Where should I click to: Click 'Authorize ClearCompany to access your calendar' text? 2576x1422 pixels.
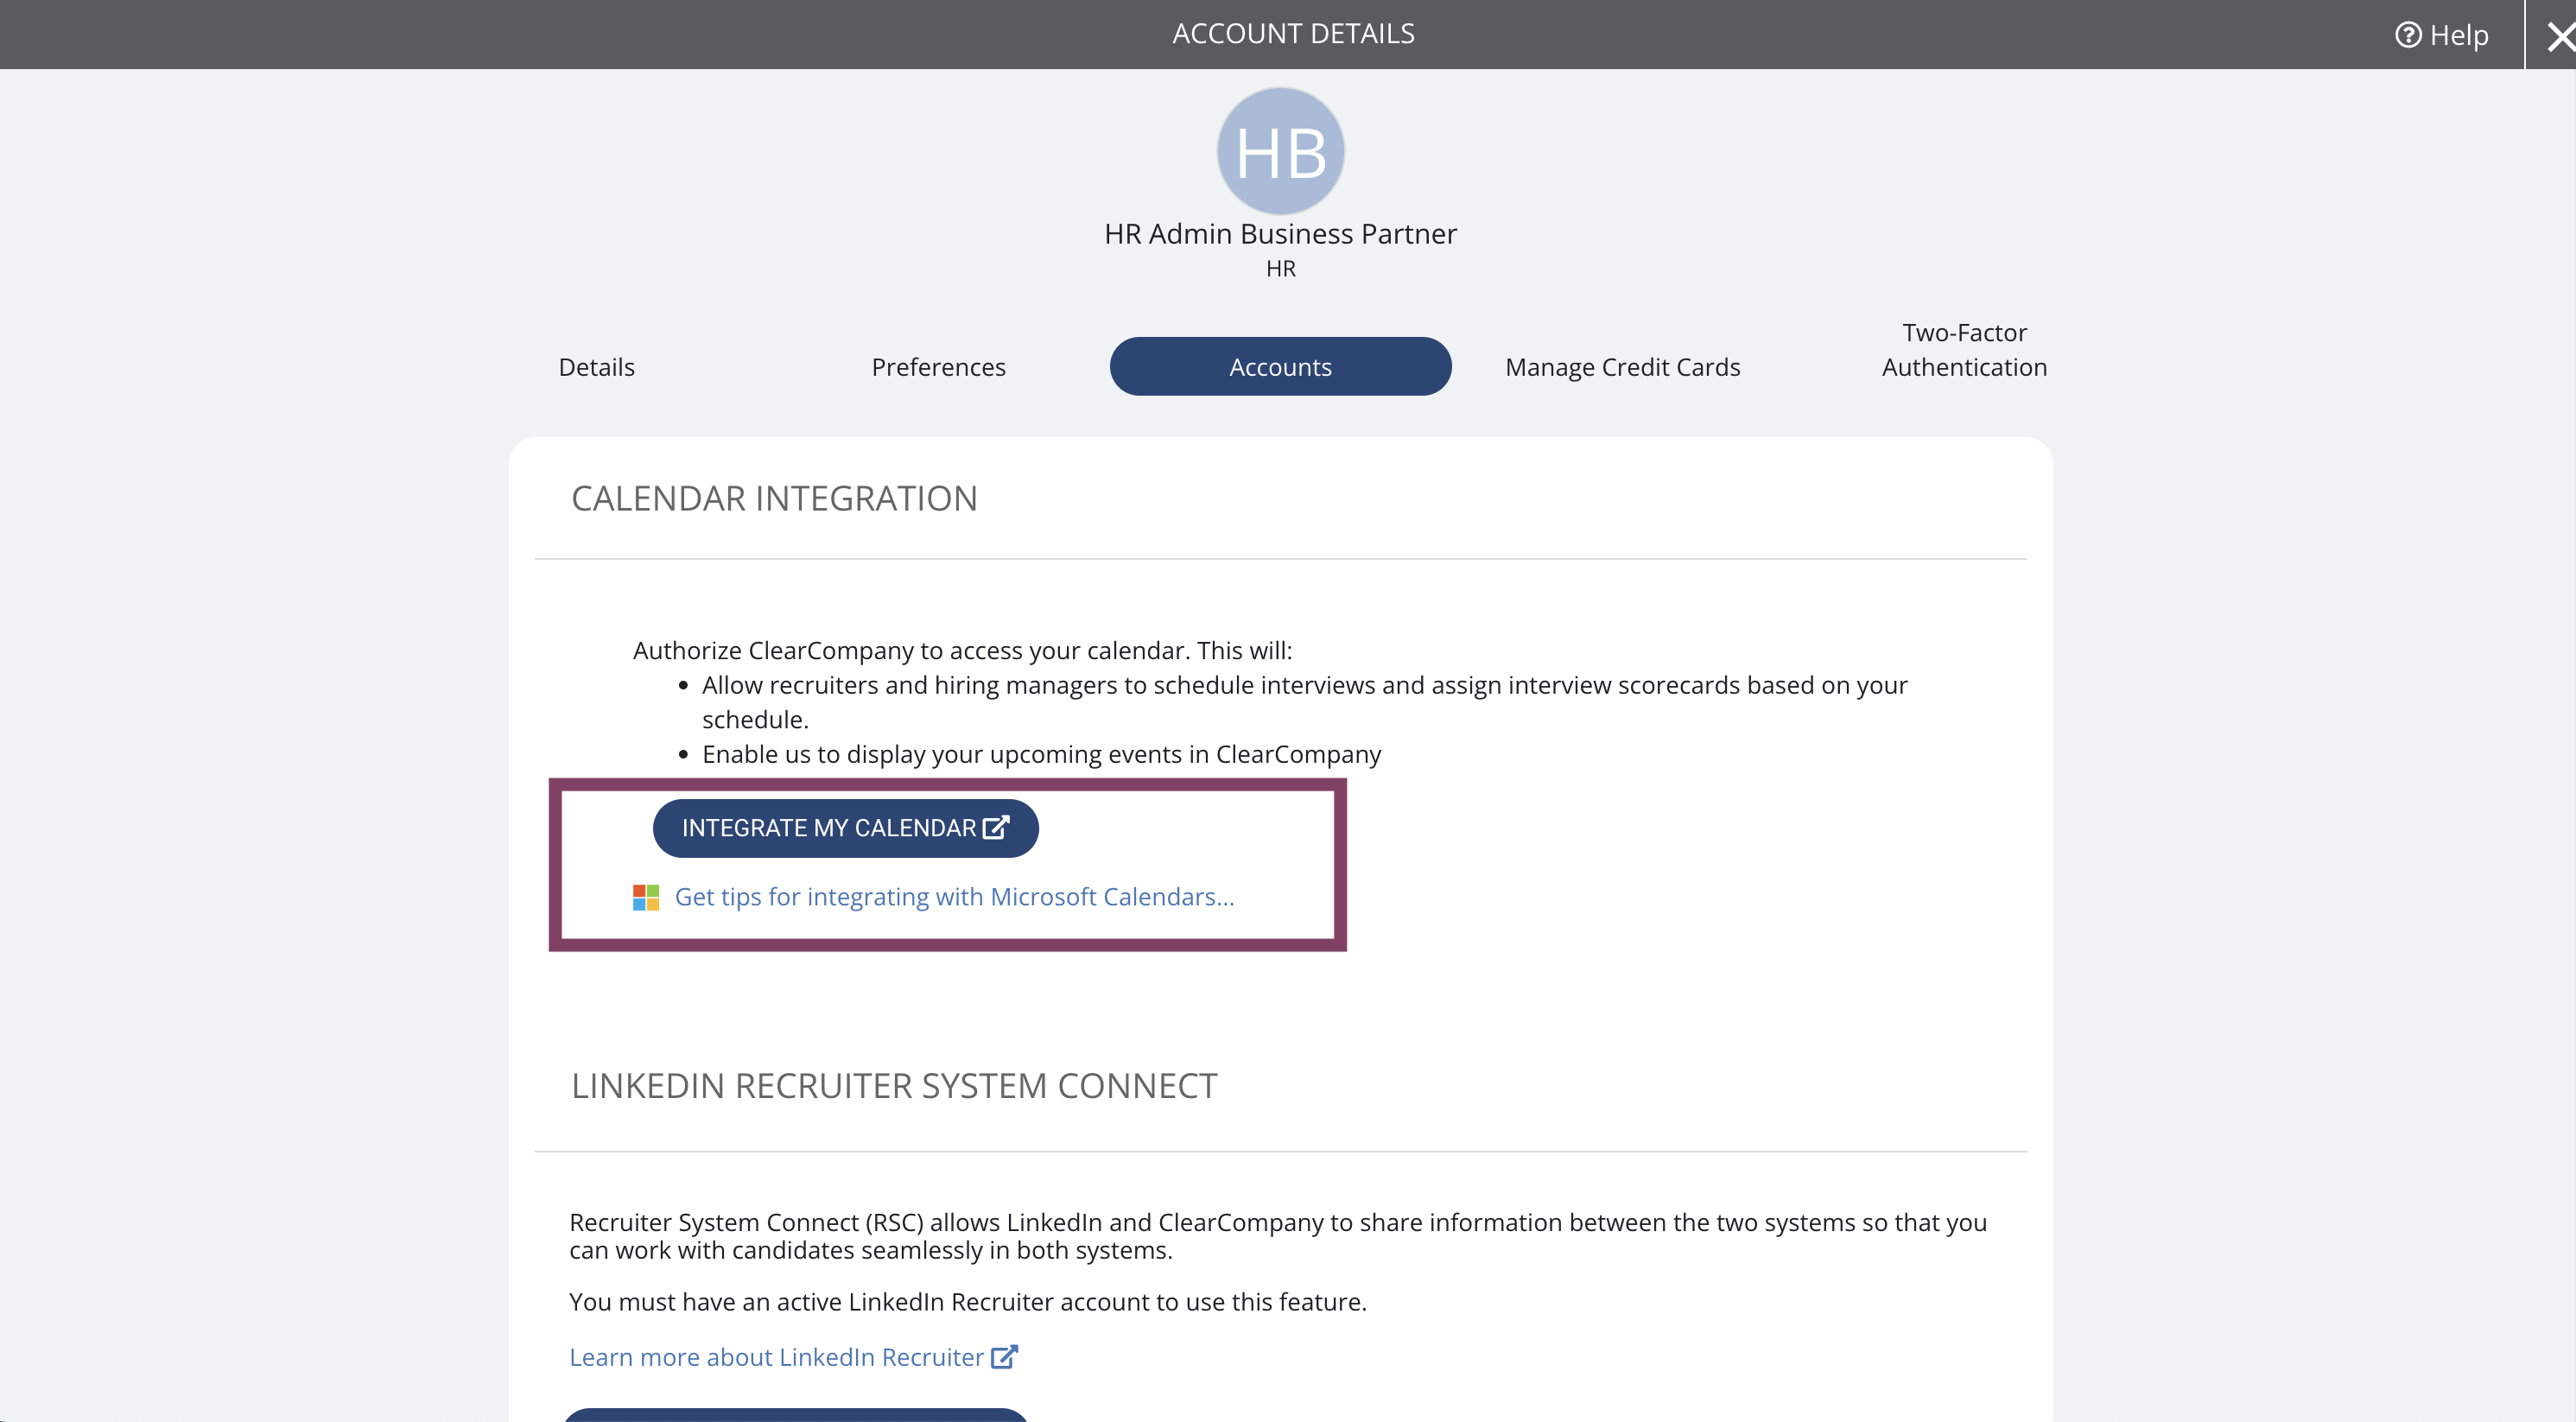[x=962, y=650]
